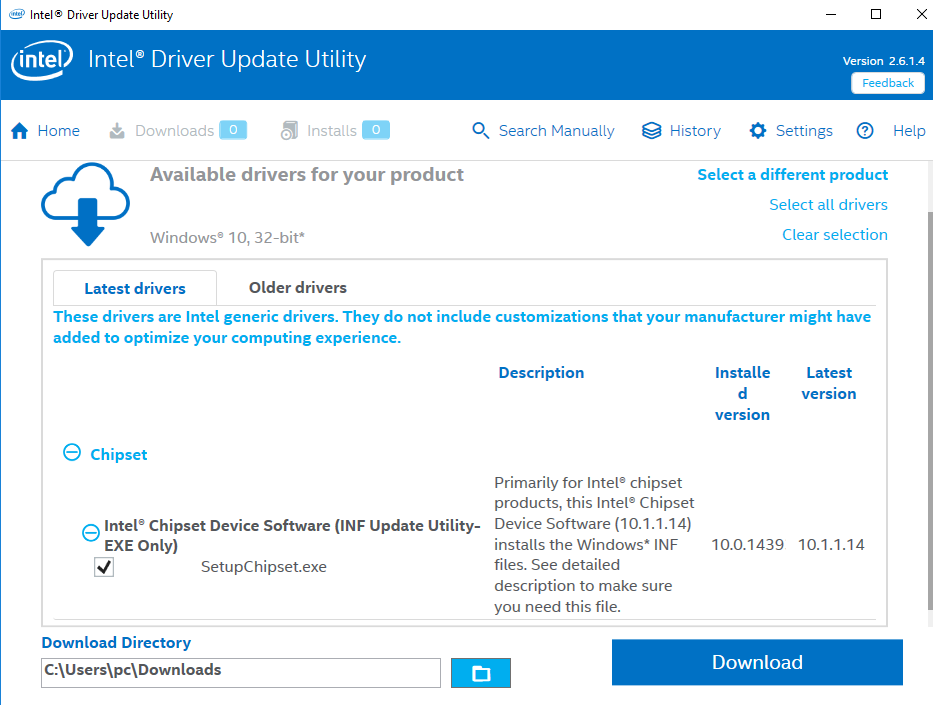This screenshot has height=705, width=933.
Task: Open the Settings menu label
Action: point(804,131)
